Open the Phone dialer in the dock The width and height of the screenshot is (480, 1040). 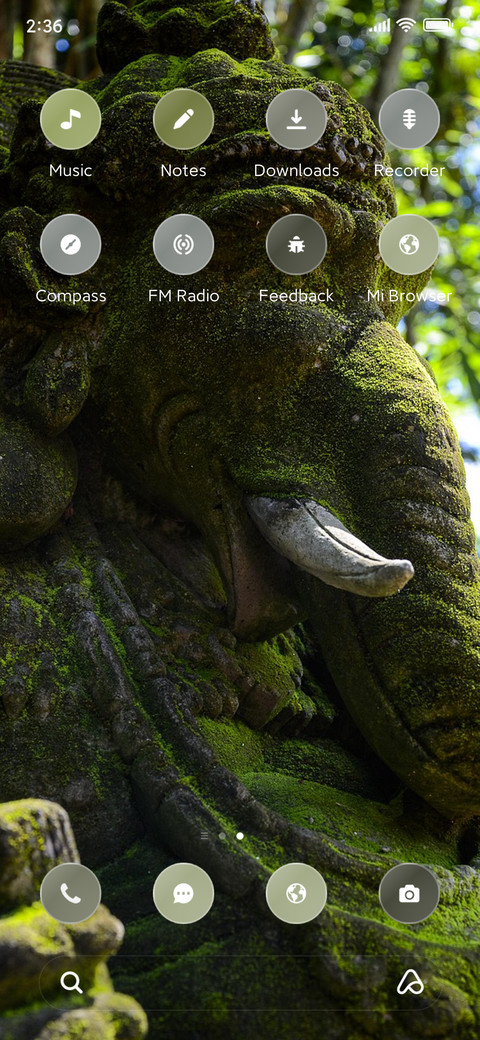pyautogui.click(x=70, y=893)
